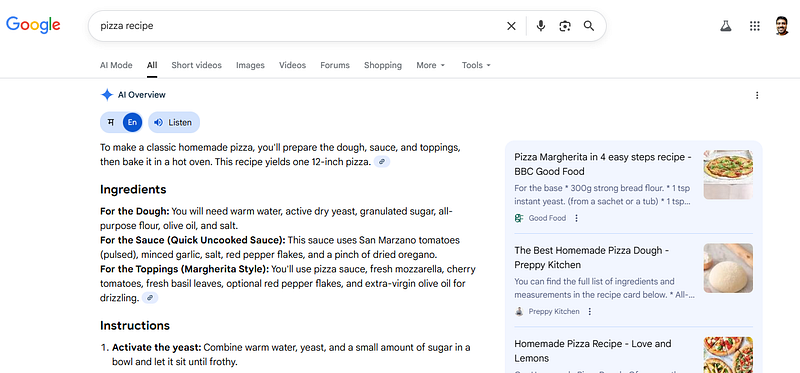Click source link icon after 'drizzling'

[x=150, y=298]
